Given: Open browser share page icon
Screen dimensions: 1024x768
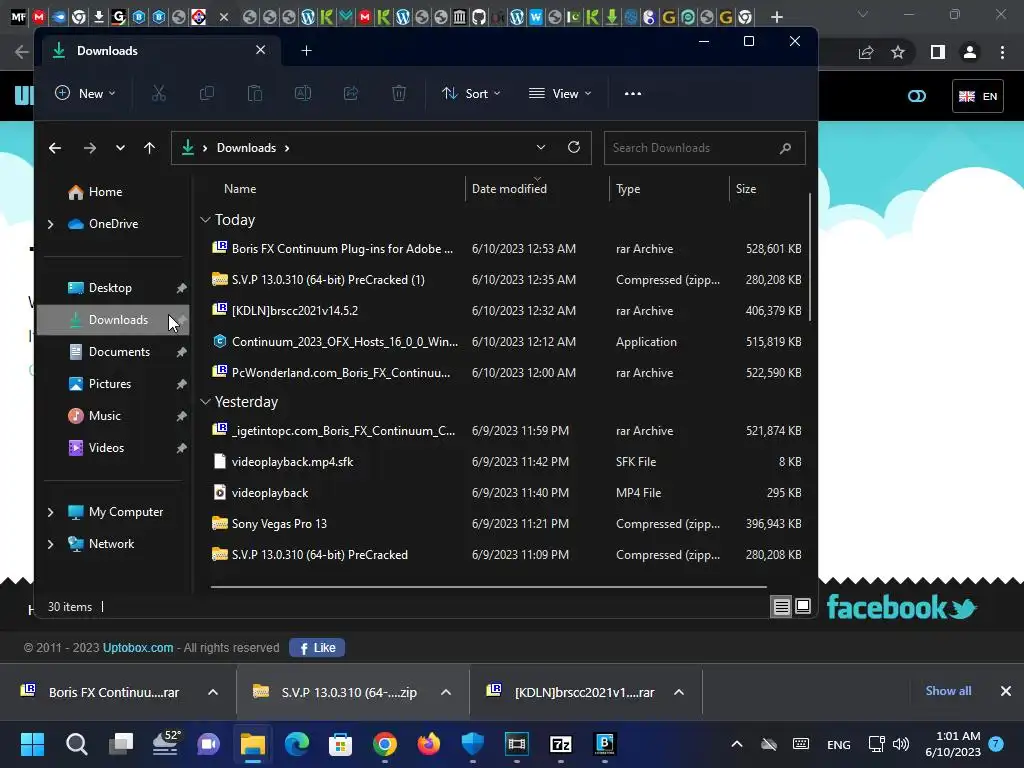Looking at the screenshot, I should tap(866, 52).
